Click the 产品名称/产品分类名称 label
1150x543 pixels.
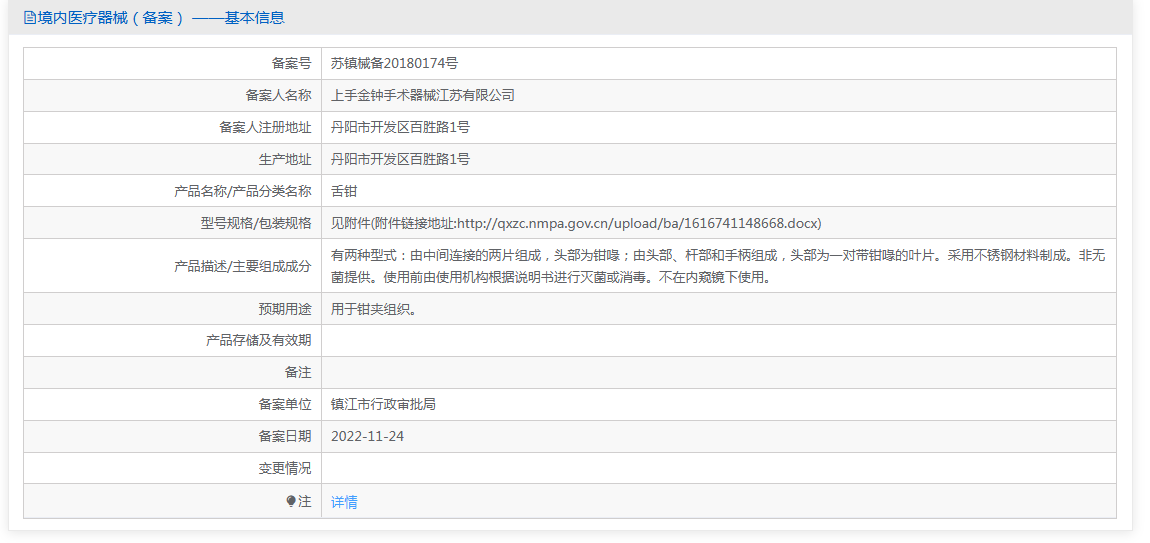pos(243,192)
